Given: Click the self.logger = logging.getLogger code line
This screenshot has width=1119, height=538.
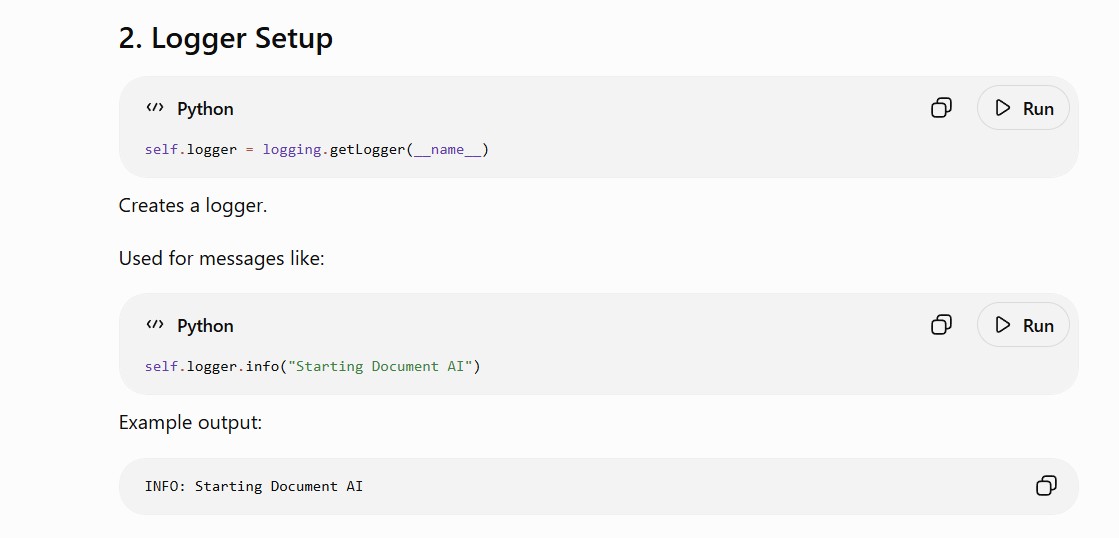Looking at the screenshot, I should pos(317,150).
